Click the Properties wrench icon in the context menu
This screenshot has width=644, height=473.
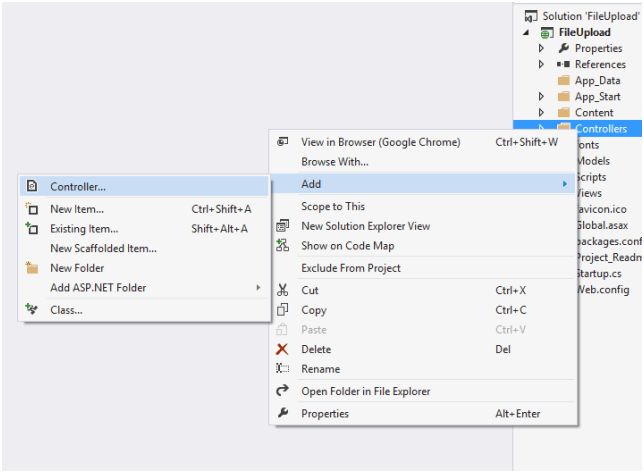point(283,413)
